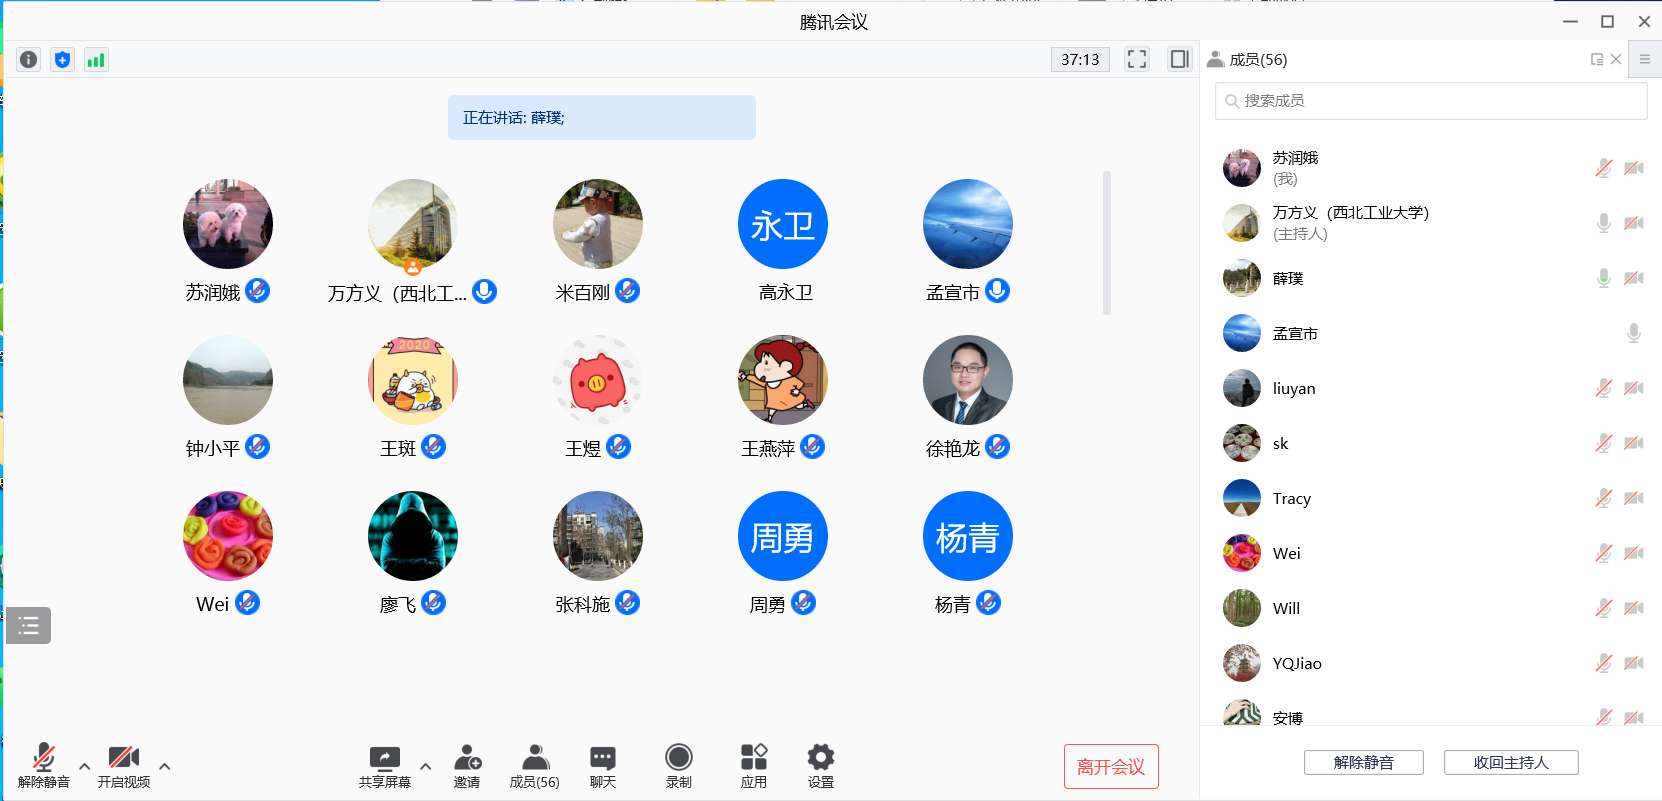
Task: Start recording with the Record icon
Action: click(x=679, y=765)
